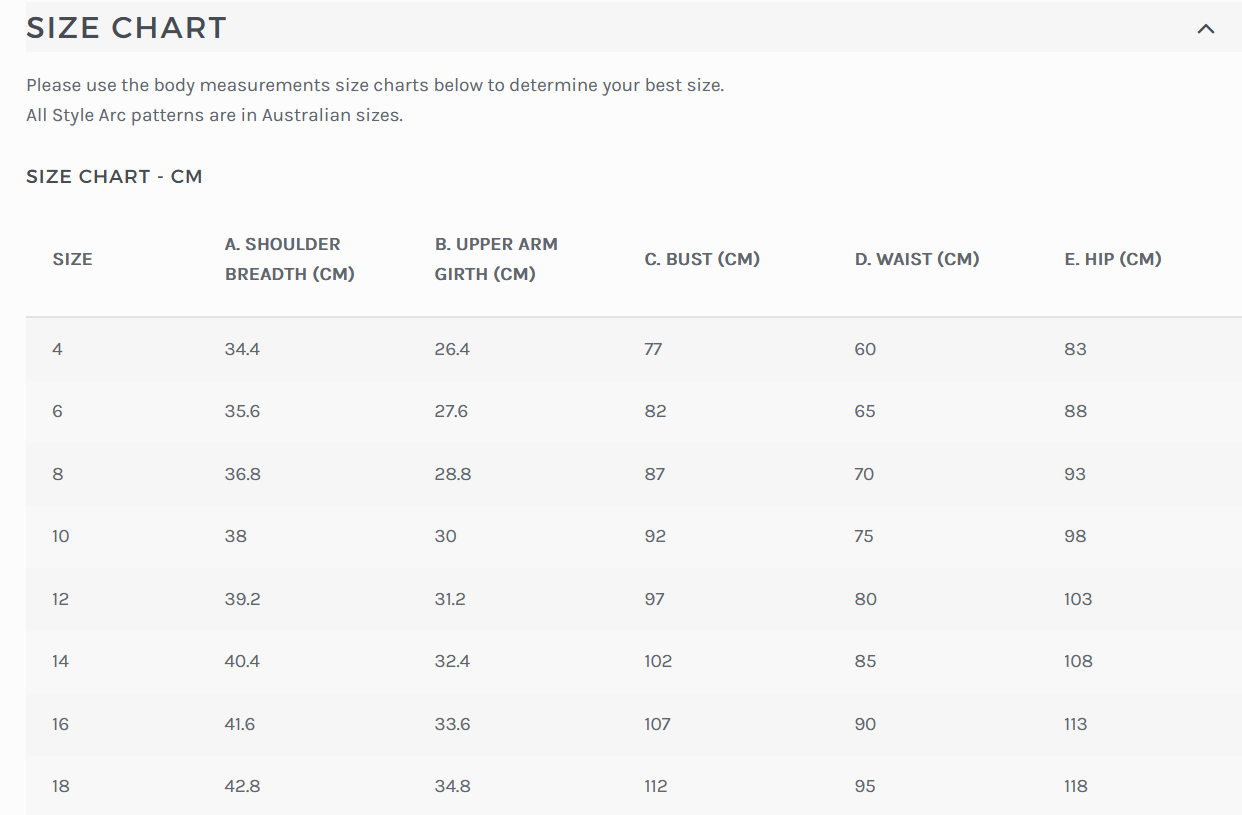Click size 18 at bottom of the chart
This screenshot has height=815, width=1242.
pyautogui.click(x=60, y=786)
